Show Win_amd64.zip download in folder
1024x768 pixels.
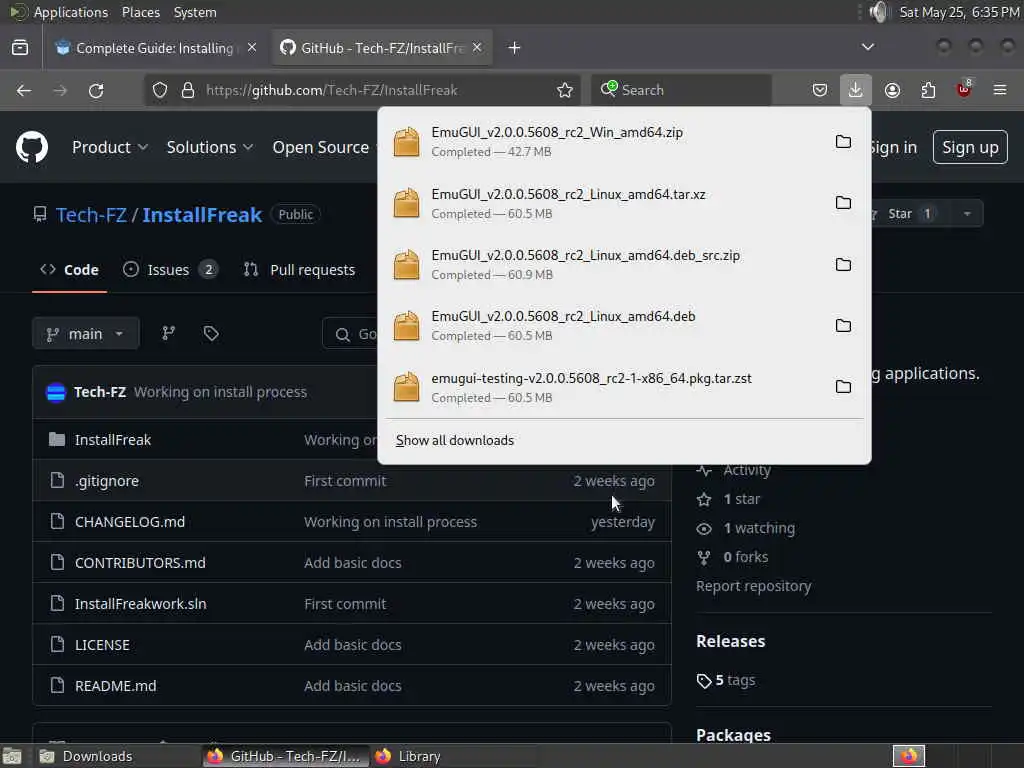pyautogui.click(x=843, y=142)
